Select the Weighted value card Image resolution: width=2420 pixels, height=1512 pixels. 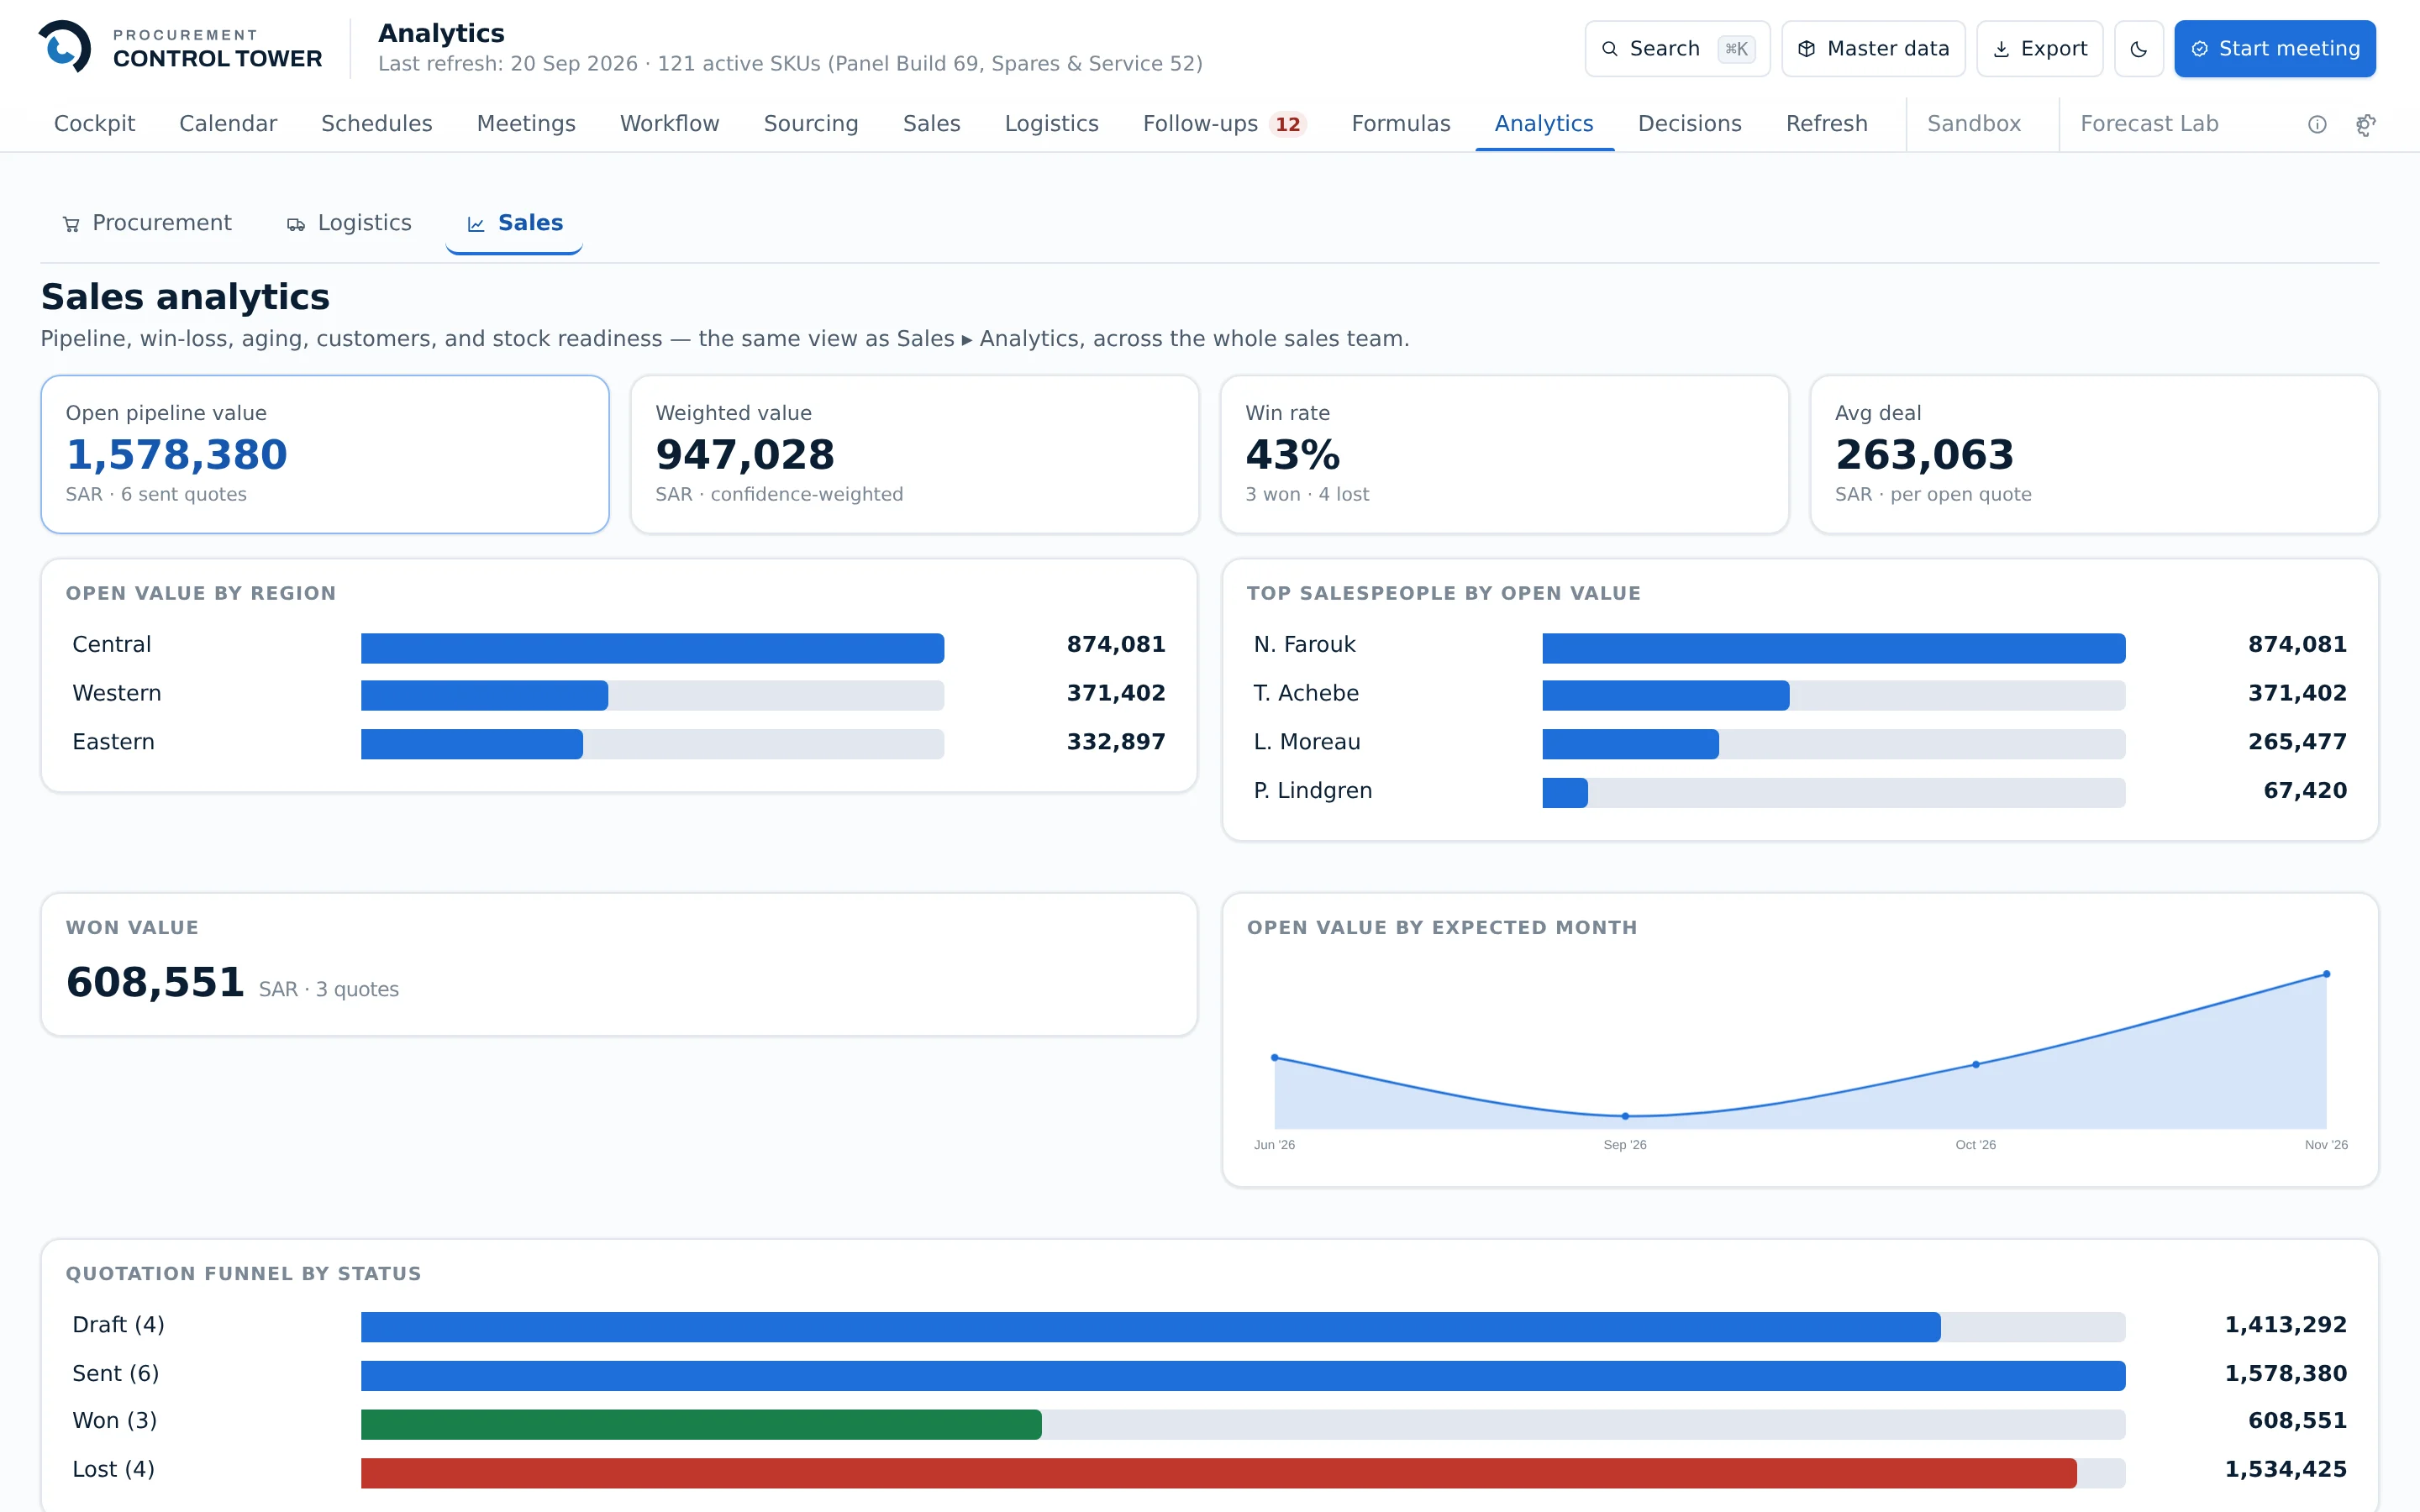click(914, 454)
